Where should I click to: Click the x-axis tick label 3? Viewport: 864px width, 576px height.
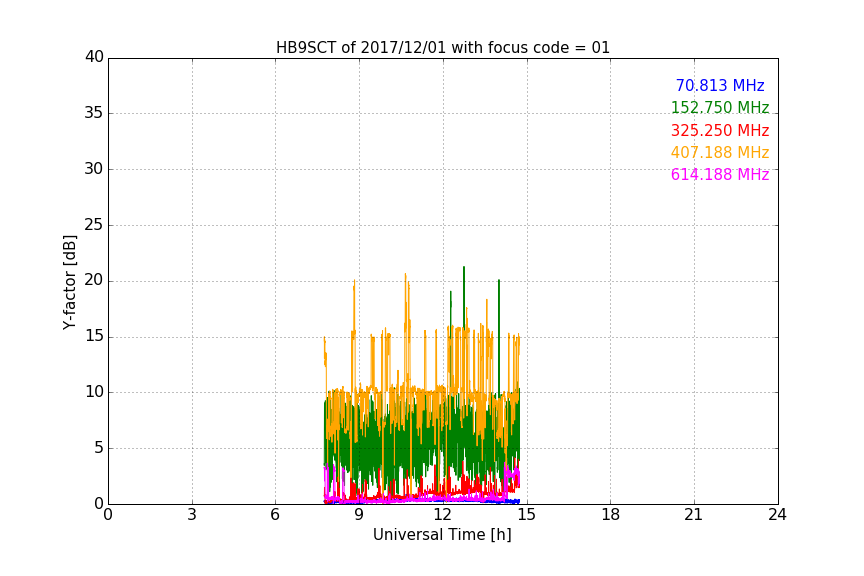pos(192,515)
